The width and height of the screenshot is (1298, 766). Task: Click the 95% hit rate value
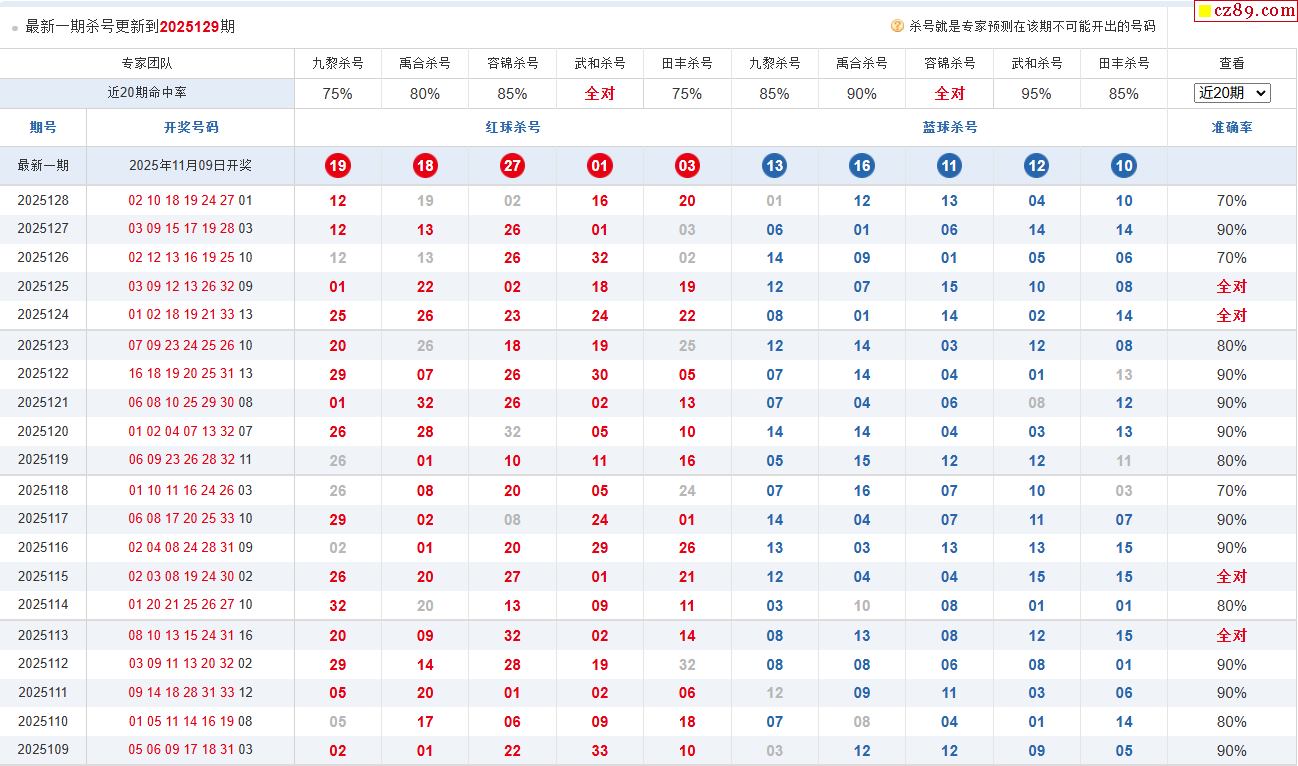click(1036, 94)
